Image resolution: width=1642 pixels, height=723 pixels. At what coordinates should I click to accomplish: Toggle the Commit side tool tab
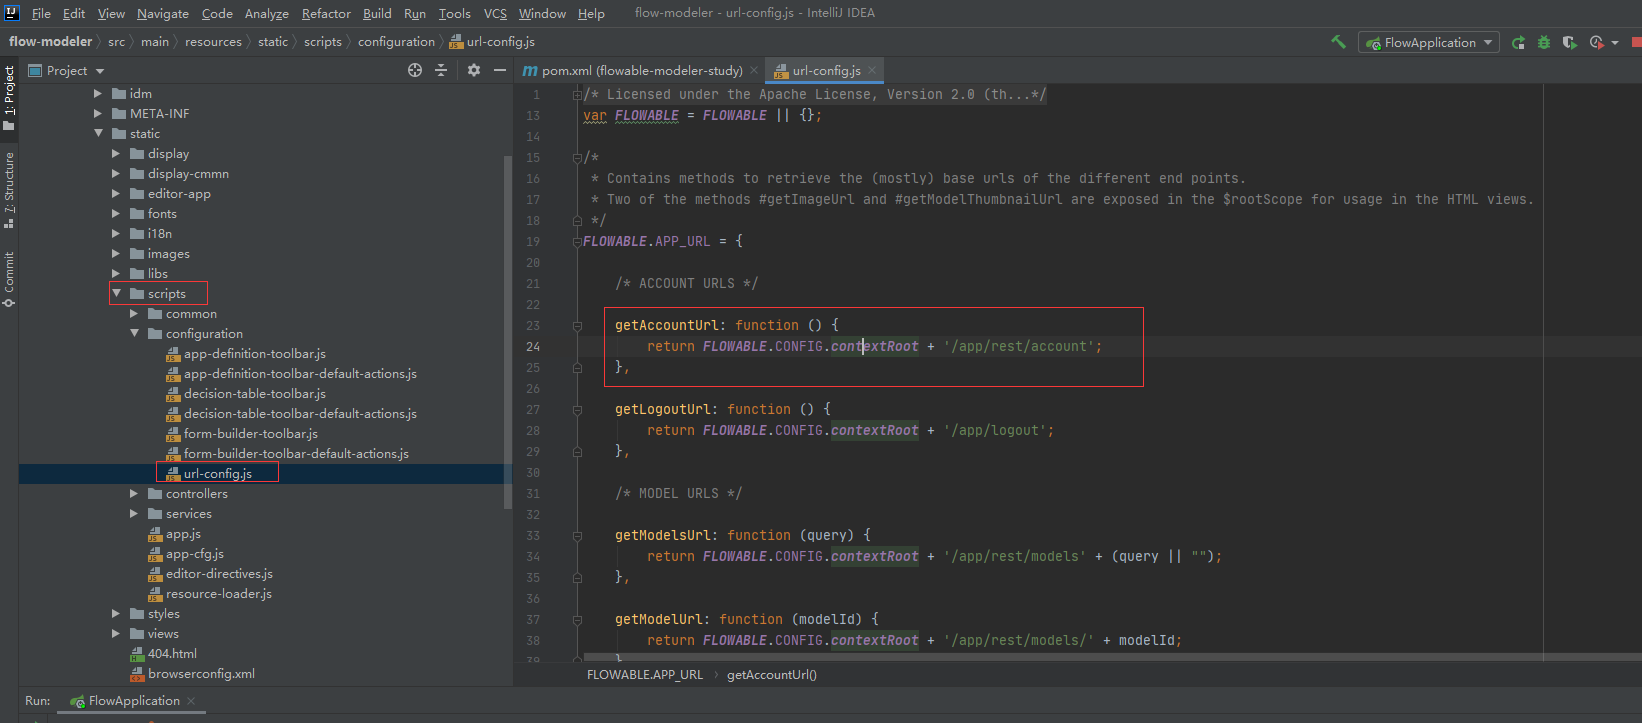9,279
